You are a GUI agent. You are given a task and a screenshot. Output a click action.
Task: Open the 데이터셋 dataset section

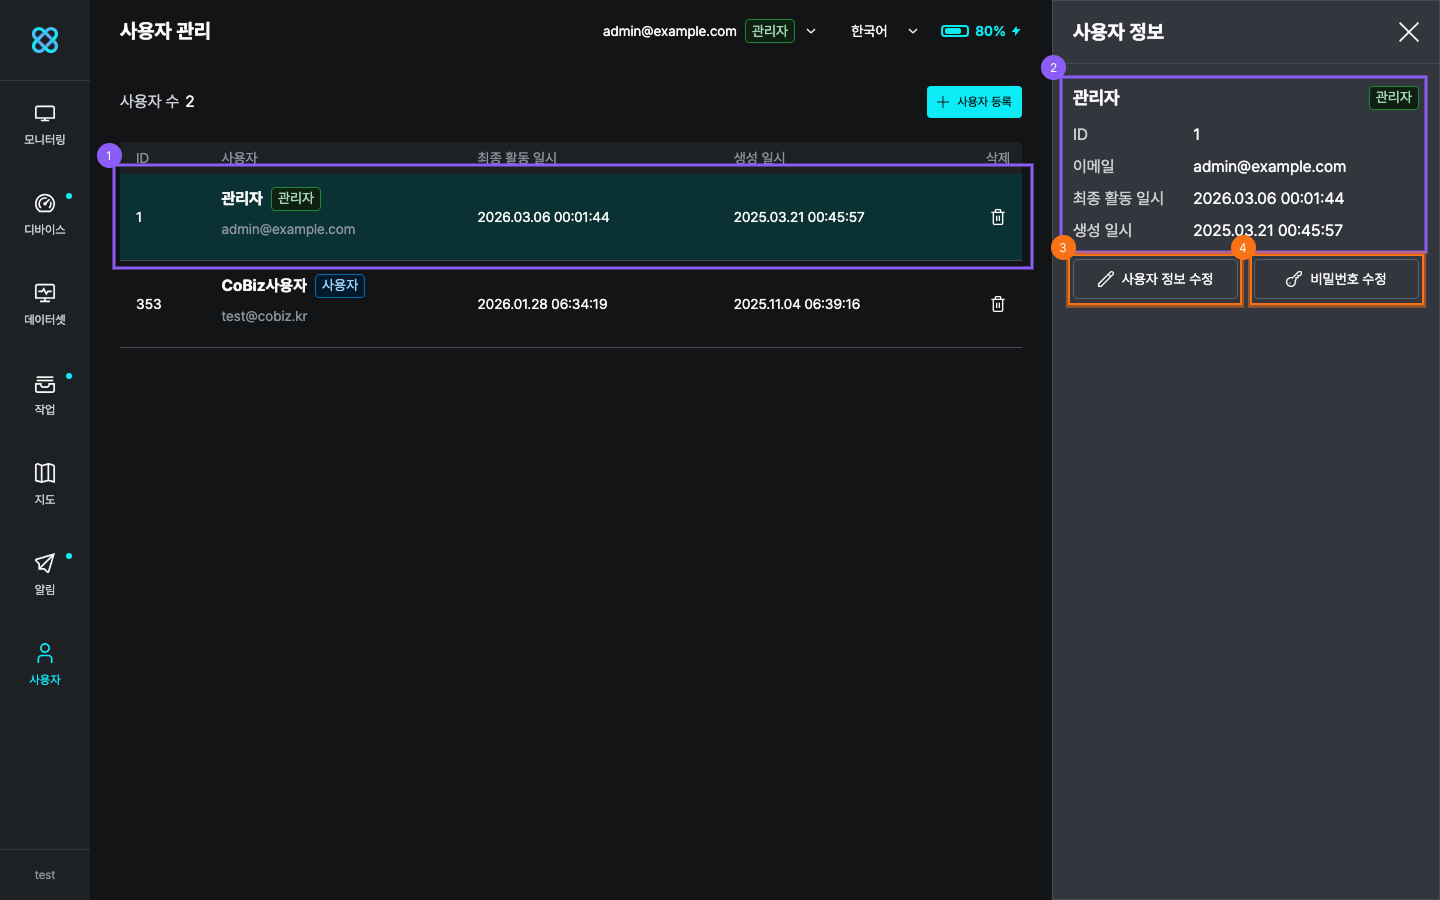tap(45, 305)
